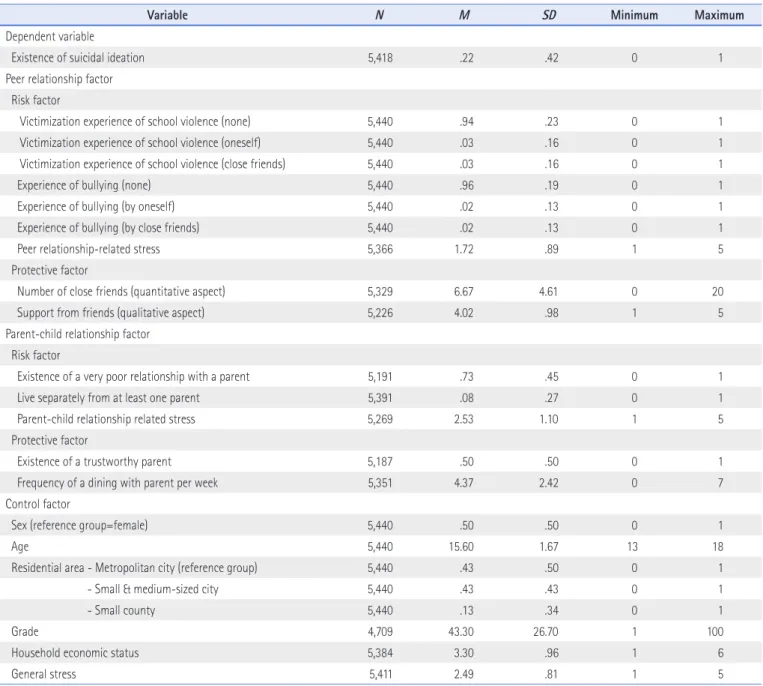Select 'Number of close friends (quantitative aspect)'

click(121, 291)
